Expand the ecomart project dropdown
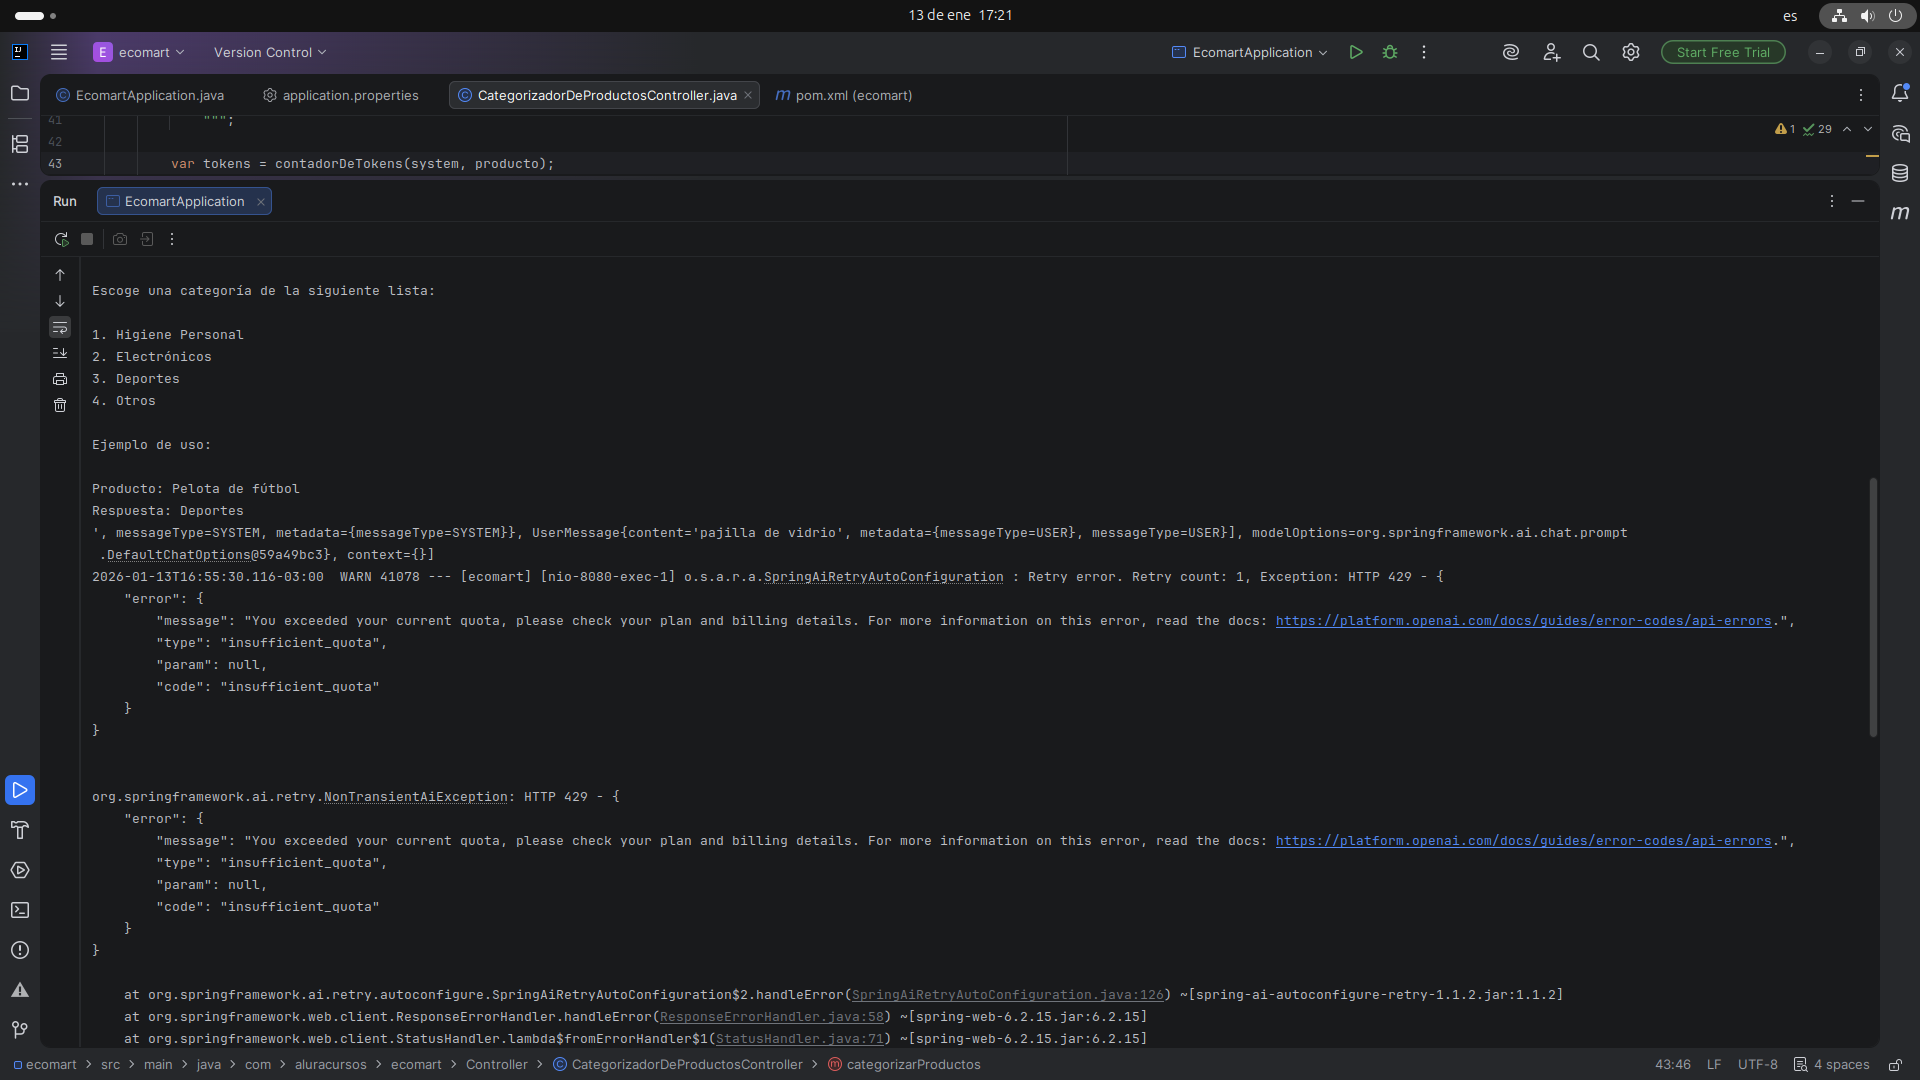 (139, 52)
